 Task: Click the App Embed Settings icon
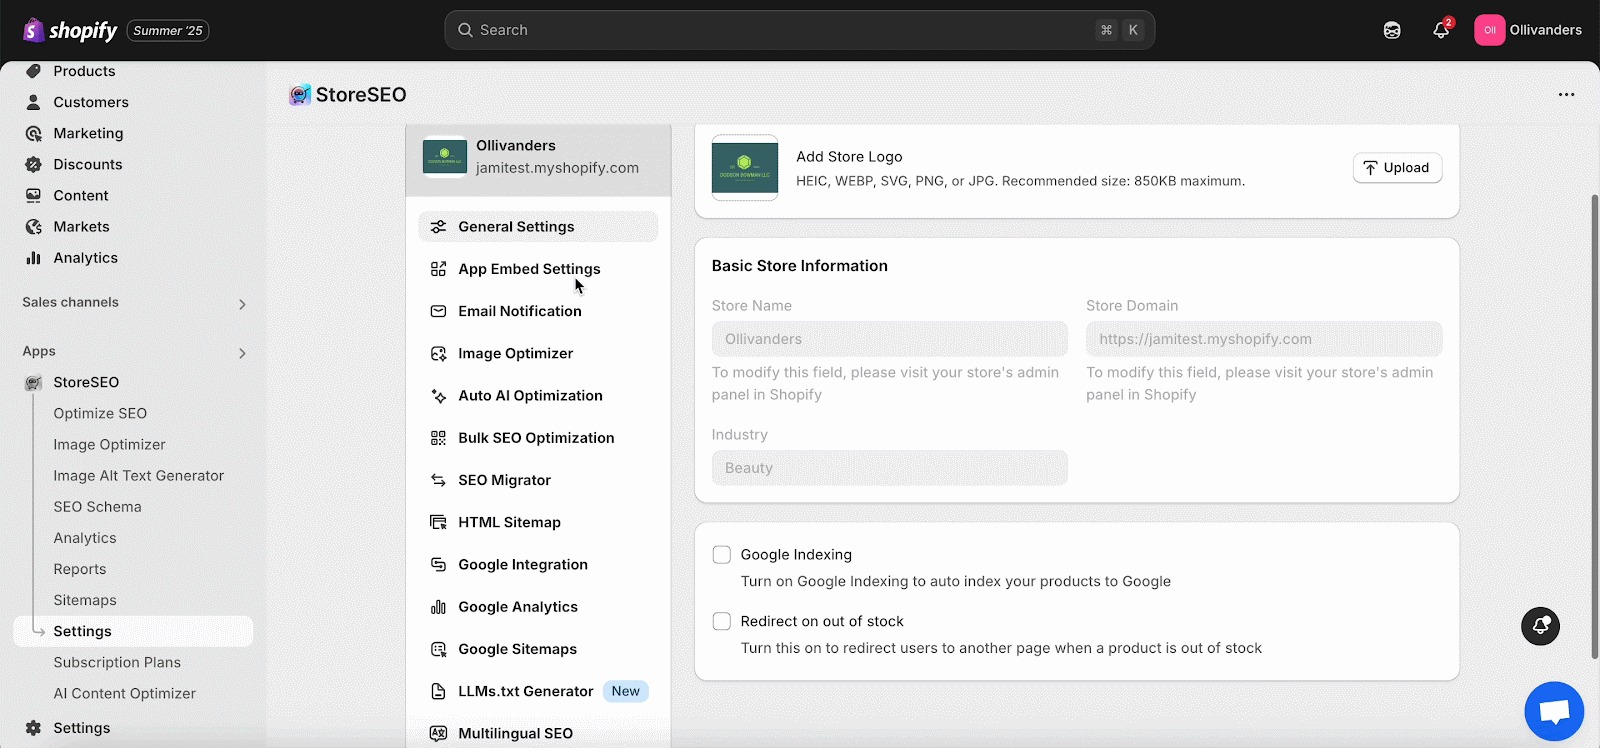pos(438,269)
